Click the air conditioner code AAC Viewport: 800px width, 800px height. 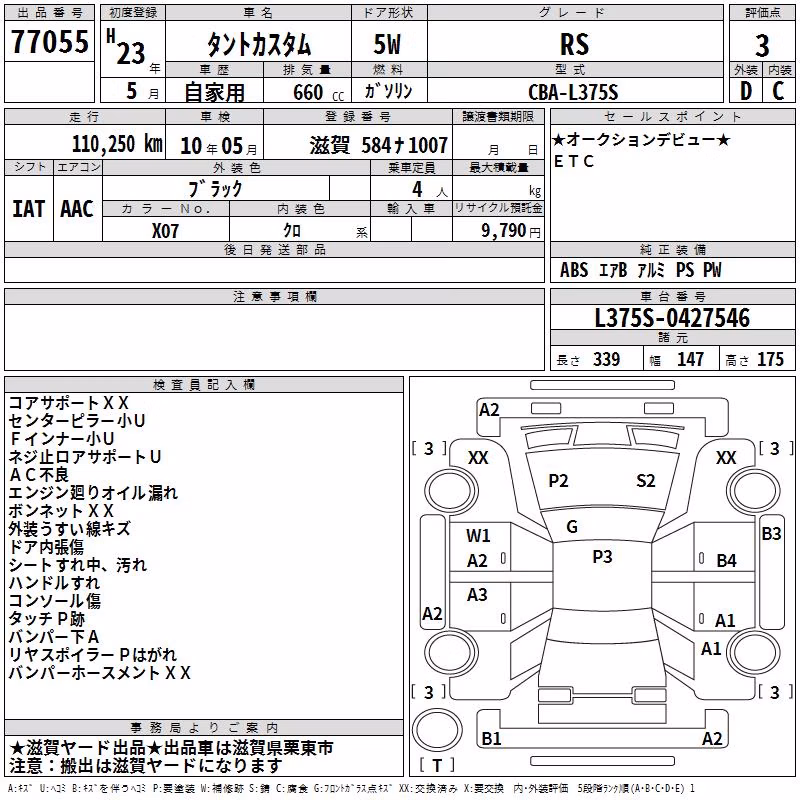pos(77,209)
